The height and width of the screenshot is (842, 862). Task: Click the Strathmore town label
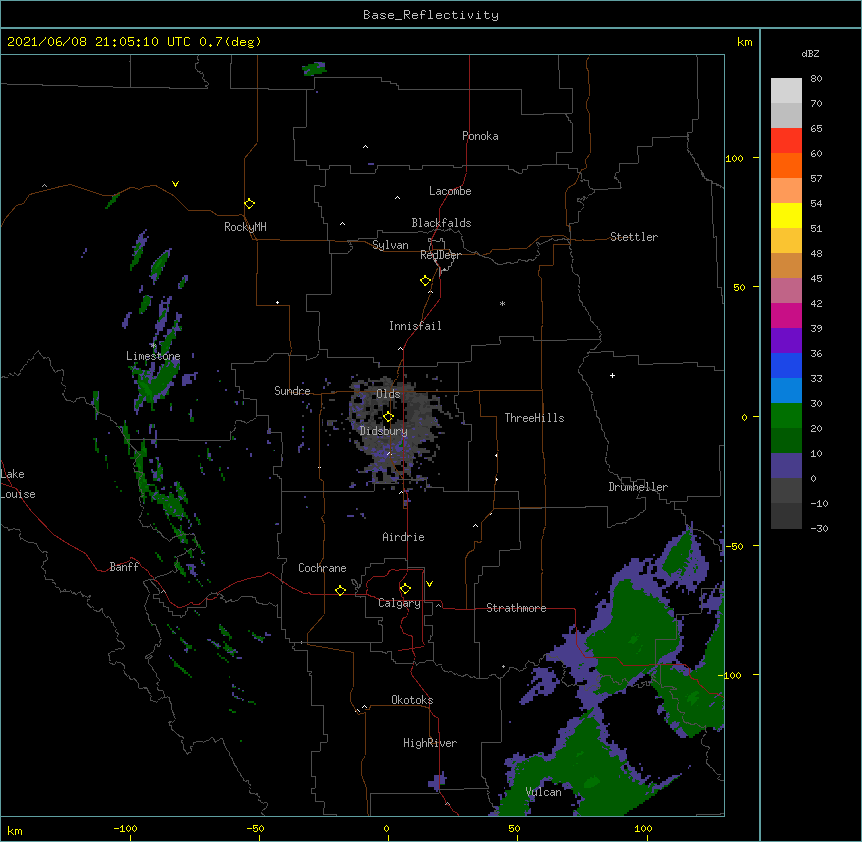coord(516,608)
